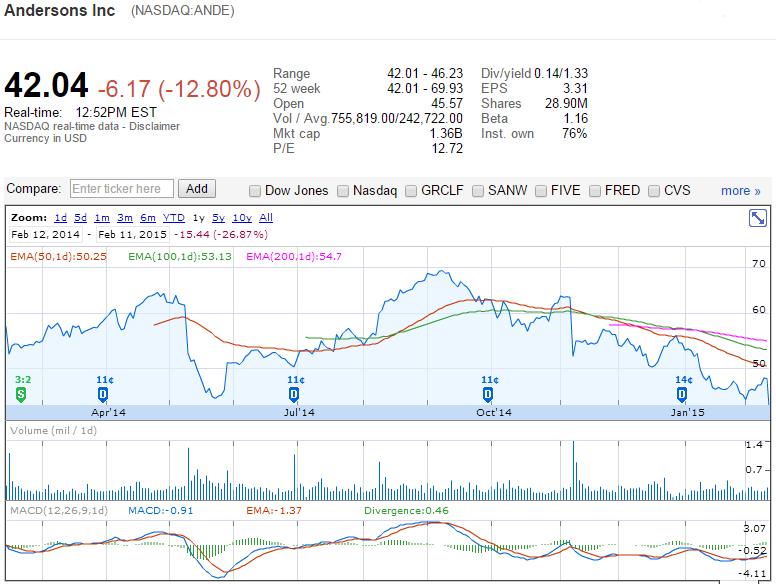Set chart zoom to 1d
This screenshot has width=776, height=584.
[x=60, y=218]
